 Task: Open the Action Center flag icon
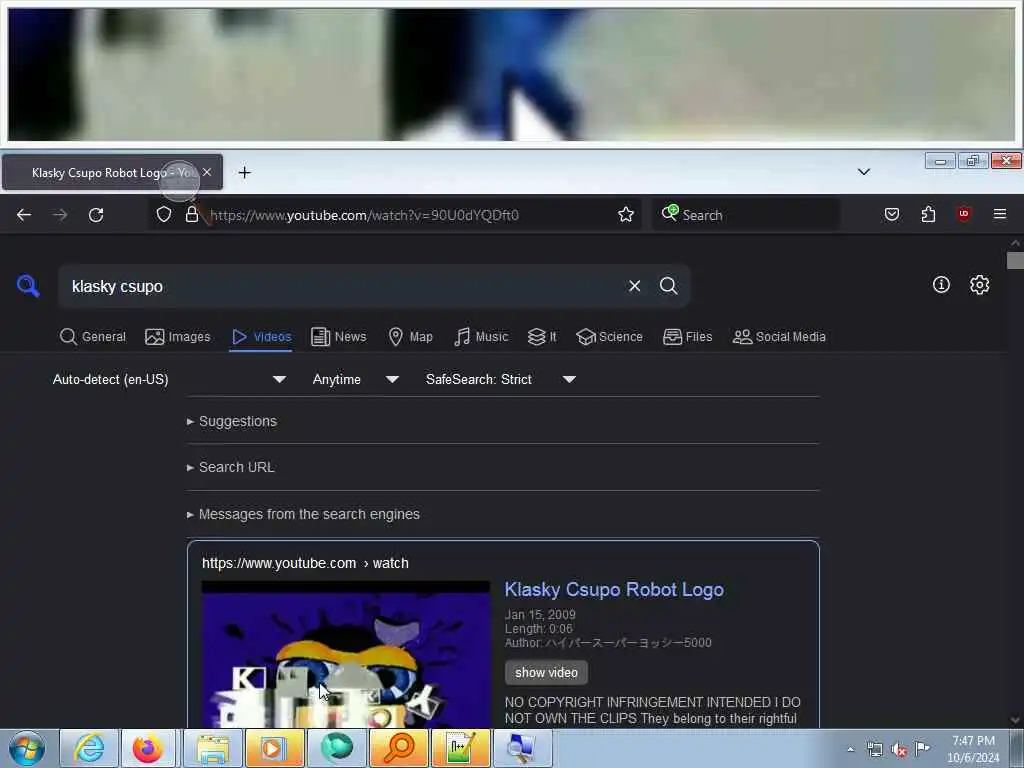pos(922,748)
